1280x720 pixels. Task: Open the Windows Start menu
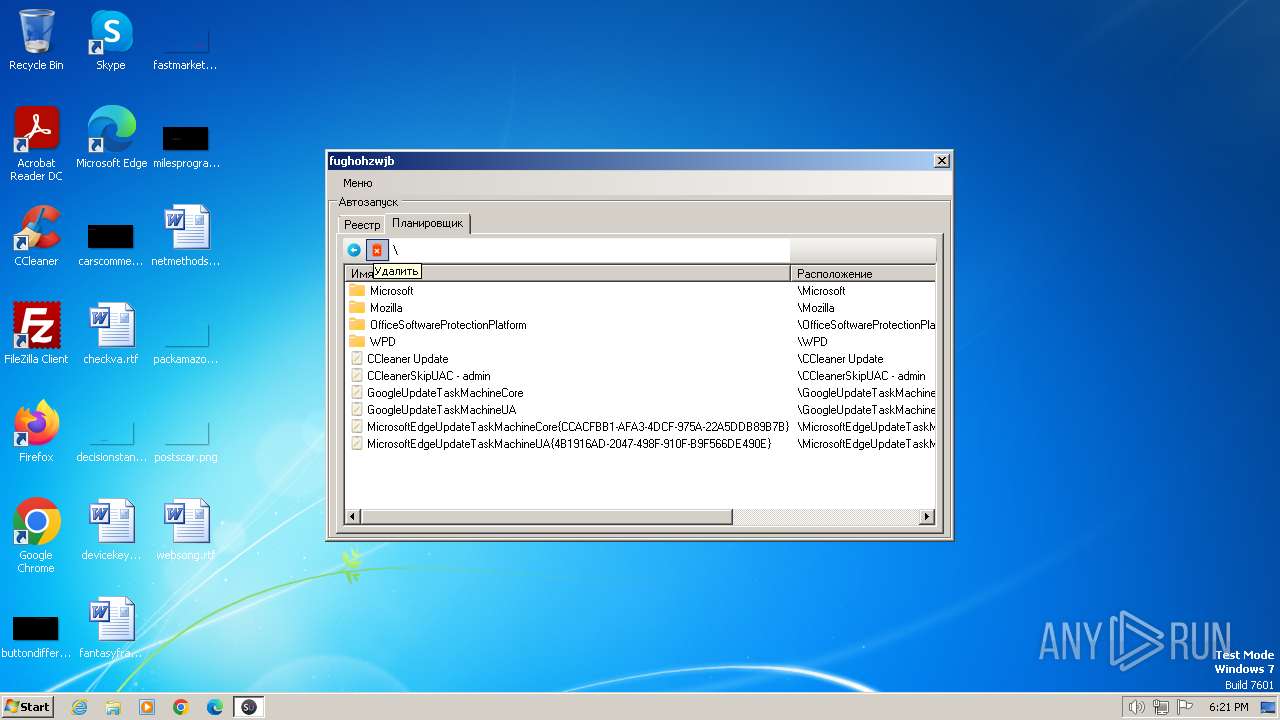coord(27,707)
